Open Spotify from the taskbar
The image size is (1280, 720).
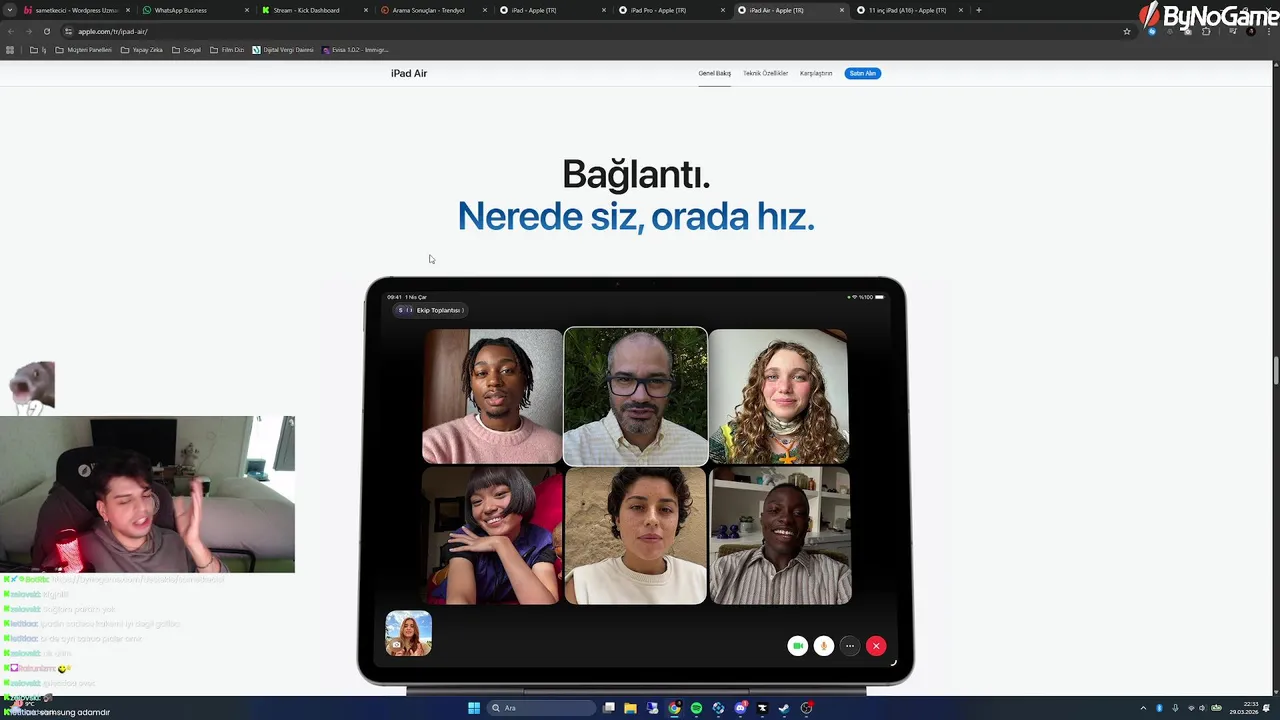696,708
